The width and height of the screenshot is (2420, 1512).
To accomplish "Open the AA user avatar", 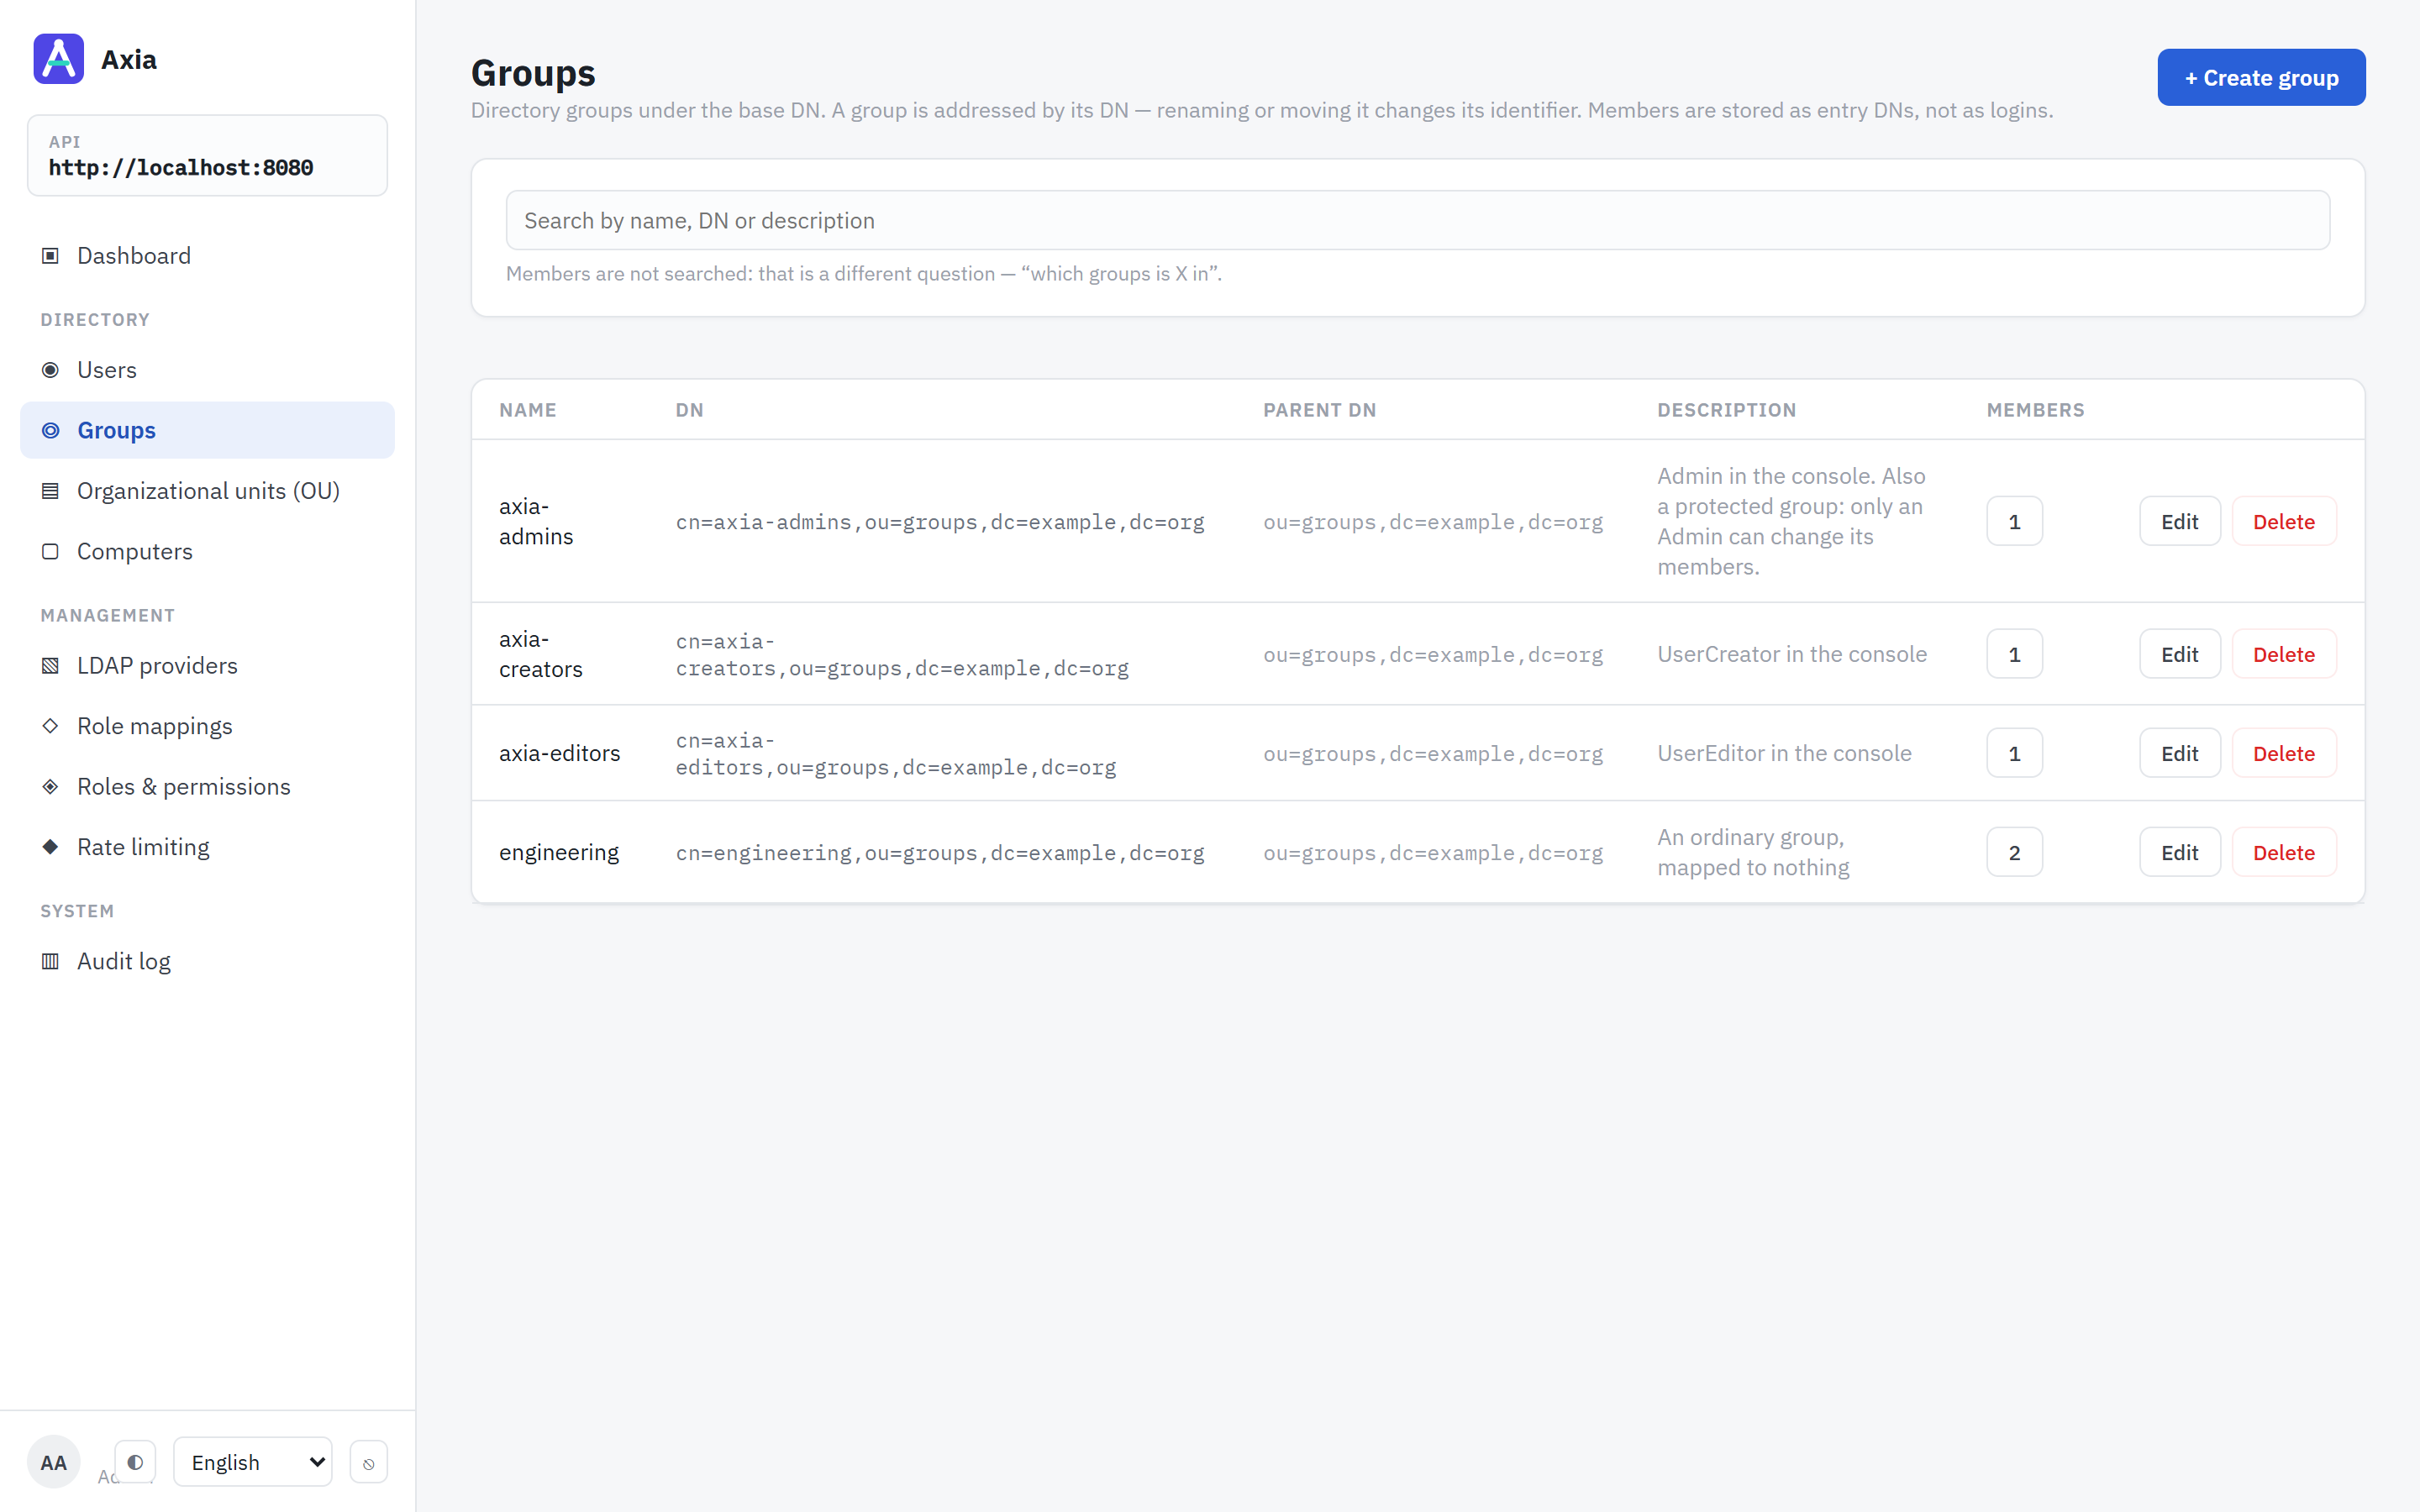I will 53,1462.
